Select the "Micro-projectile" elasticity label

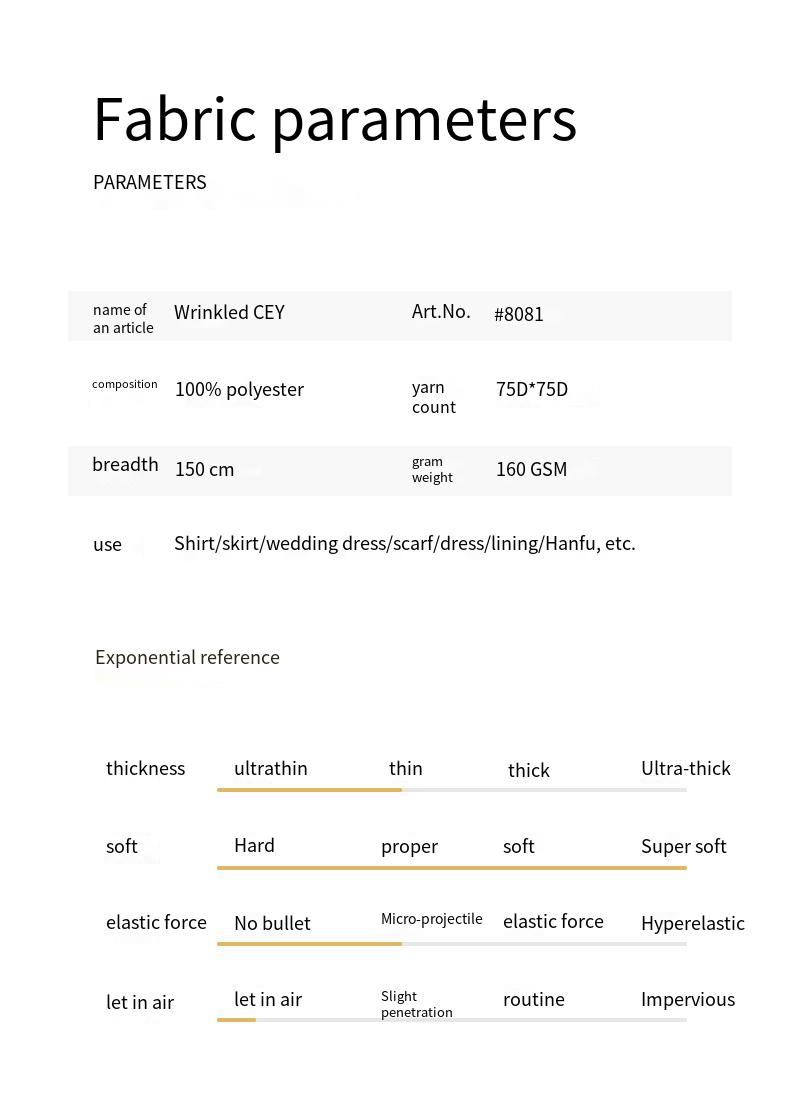click(x=432, y=919)
